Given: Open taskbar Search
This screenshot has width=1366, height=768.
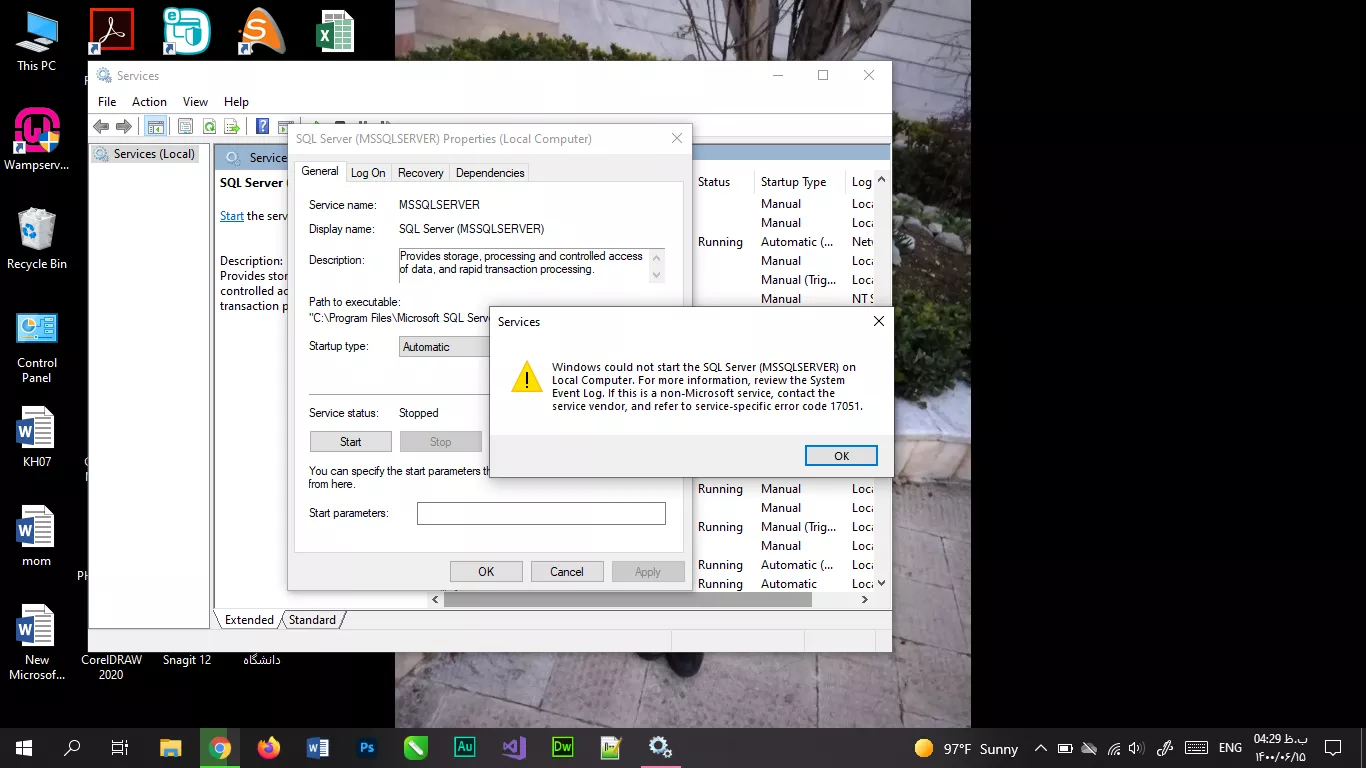Looking at the screenshot, I should (x=72, y=748).
